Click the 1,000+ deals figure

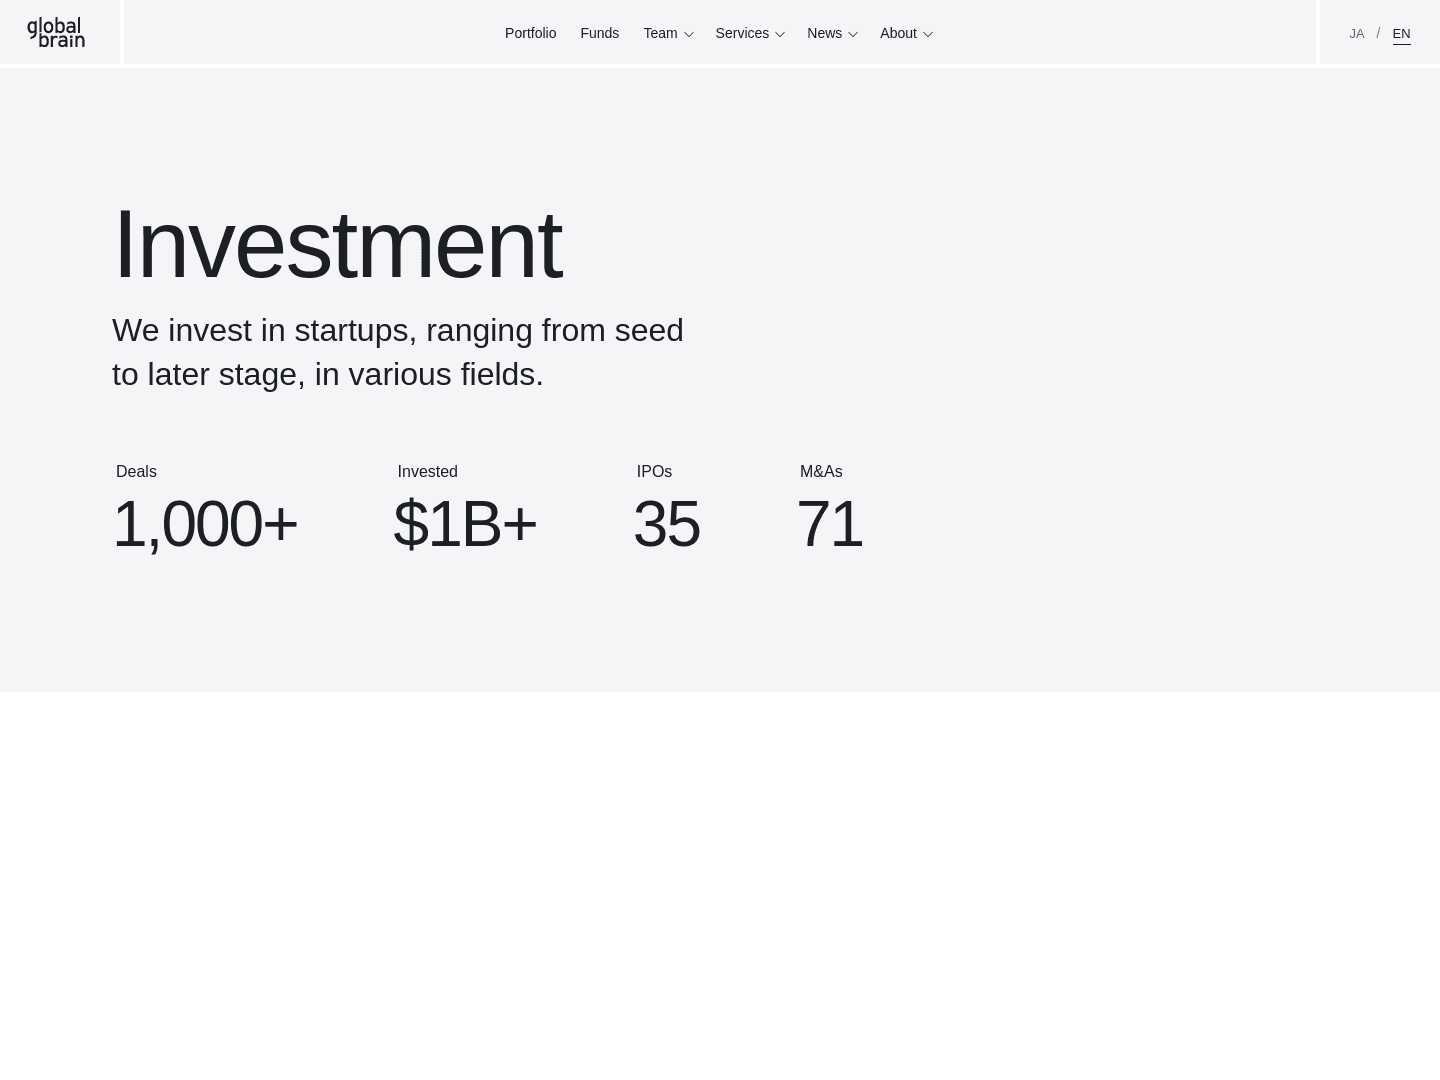pos(205,524)
